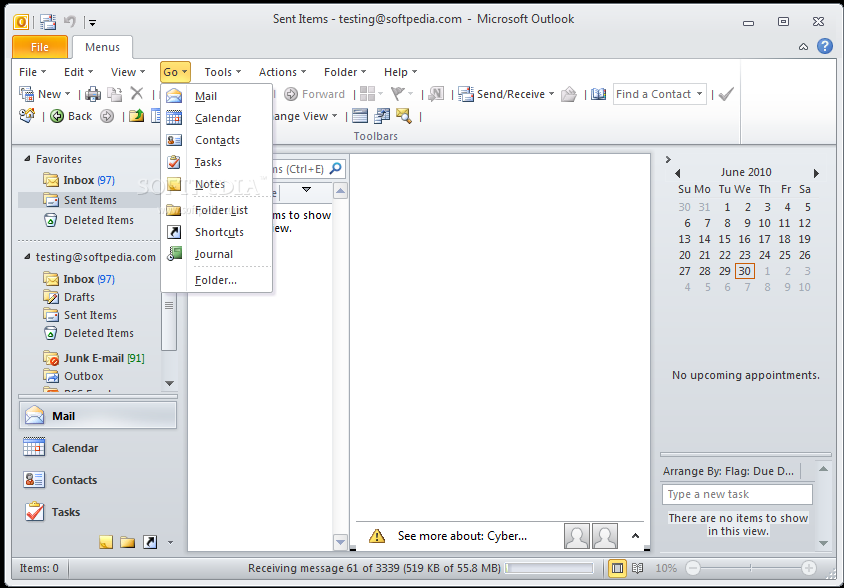Image resolution: width=844 pixels, height=588 pixels.
Task: Click the Outlook application icon in the title bar
Action: click(20, 22)
